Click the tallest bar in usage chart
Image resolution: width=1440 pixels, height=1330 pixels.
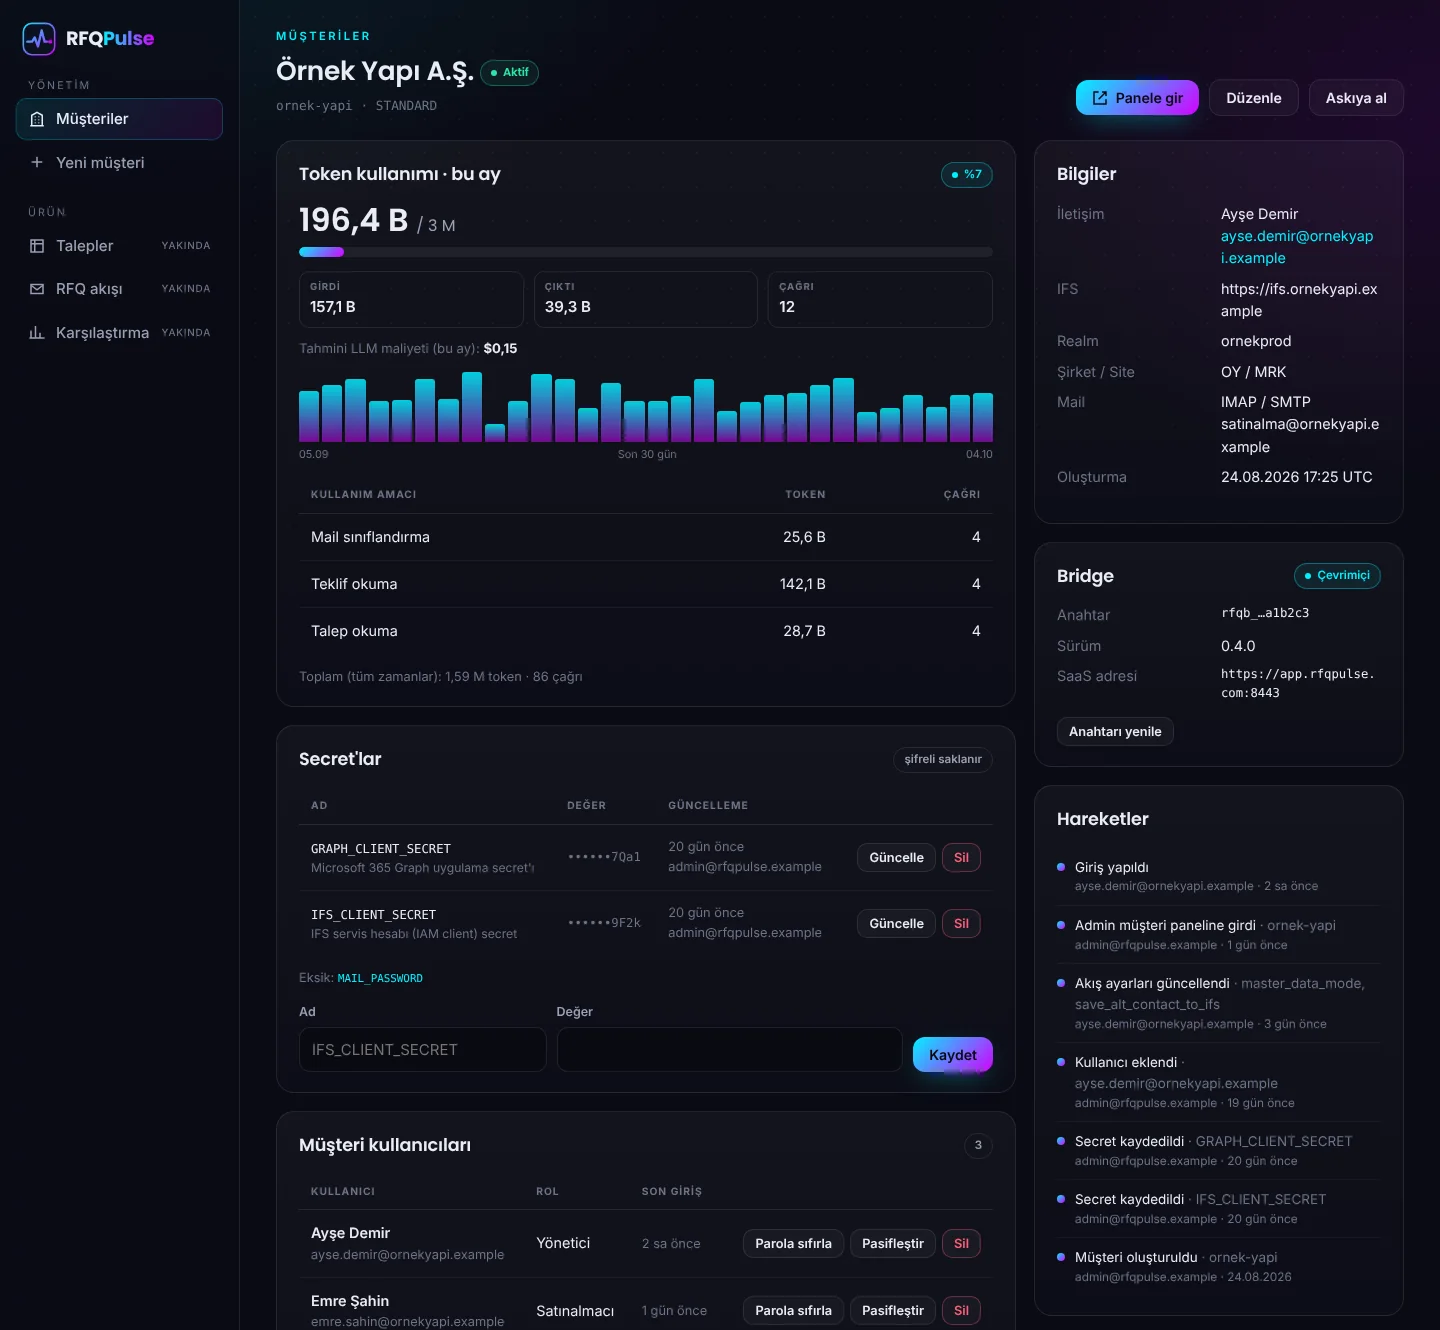pyautogui.click(x=472, y=407)
